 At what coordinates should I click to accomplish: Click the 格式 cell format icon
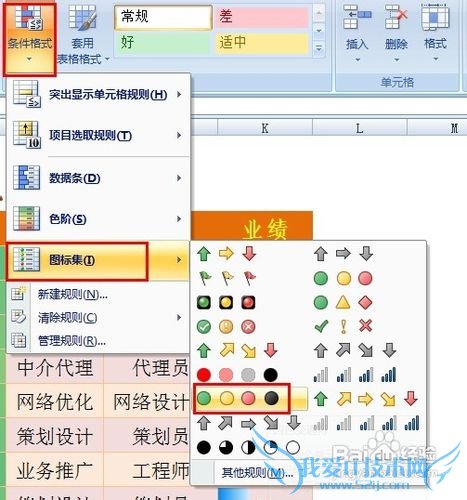435,17
